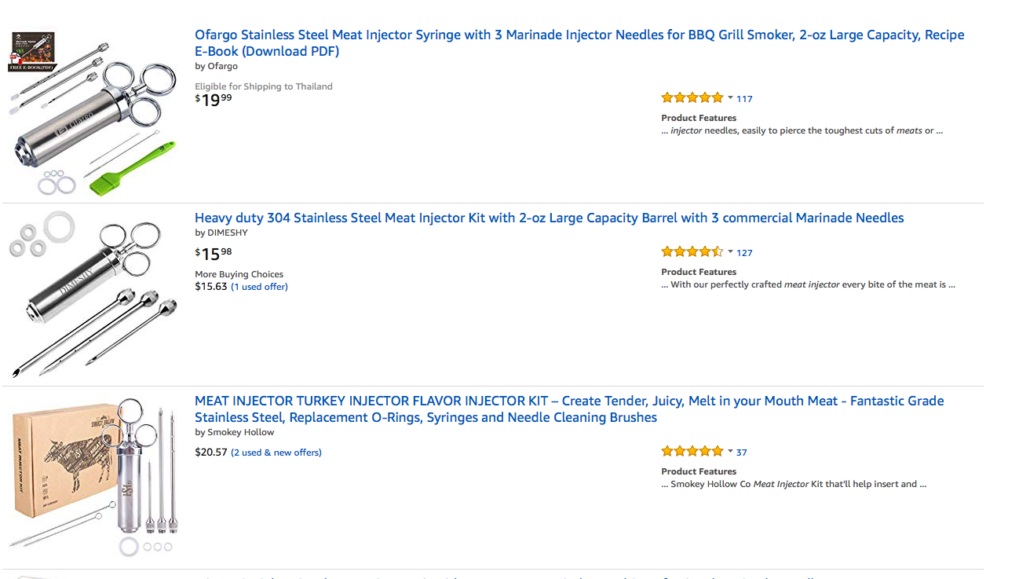The width and height of the screenshot is (1030, 579).
Task: View the 37 customer reviews
Action: [x=742, y=452]
